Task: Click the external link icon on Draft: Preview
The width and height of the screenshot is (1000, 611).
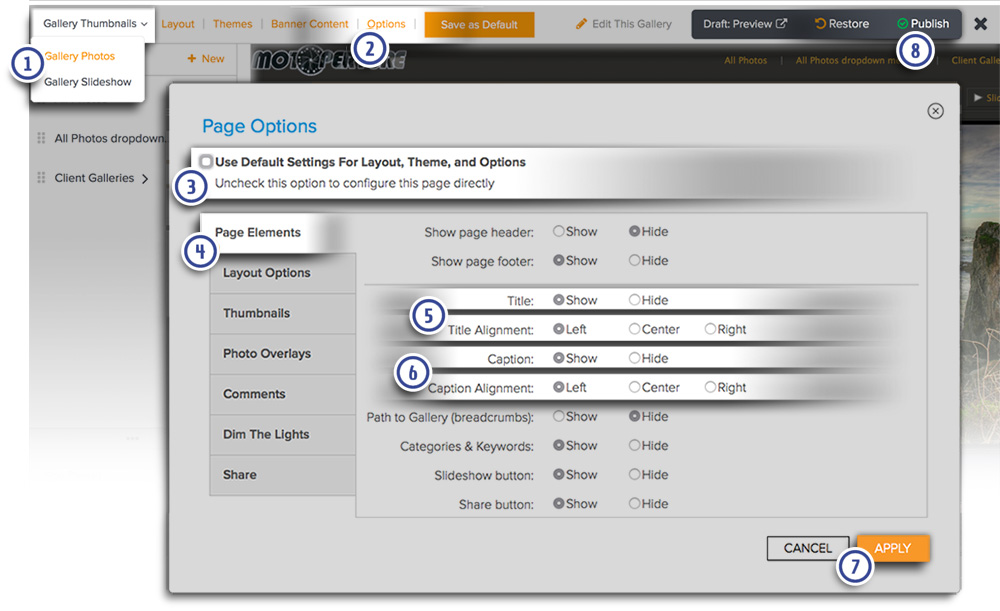Action: [x=781, y=24]
